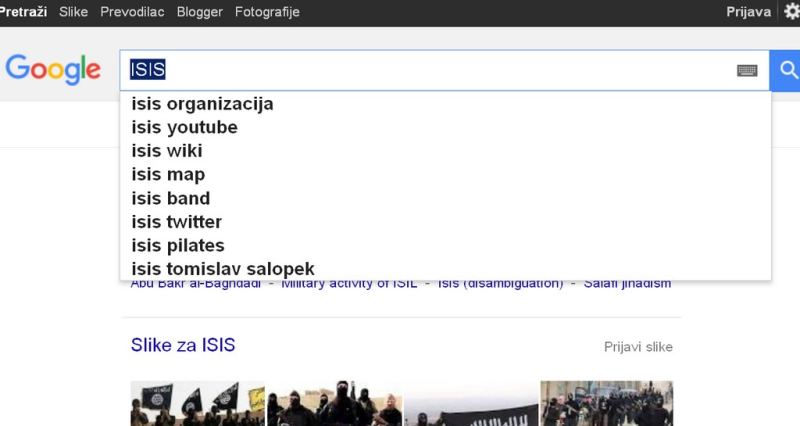The width and height of the screenshot is (800, 426).
Task: Select suggestion 'isis tomislav salopek'
Action: [445, 269]
